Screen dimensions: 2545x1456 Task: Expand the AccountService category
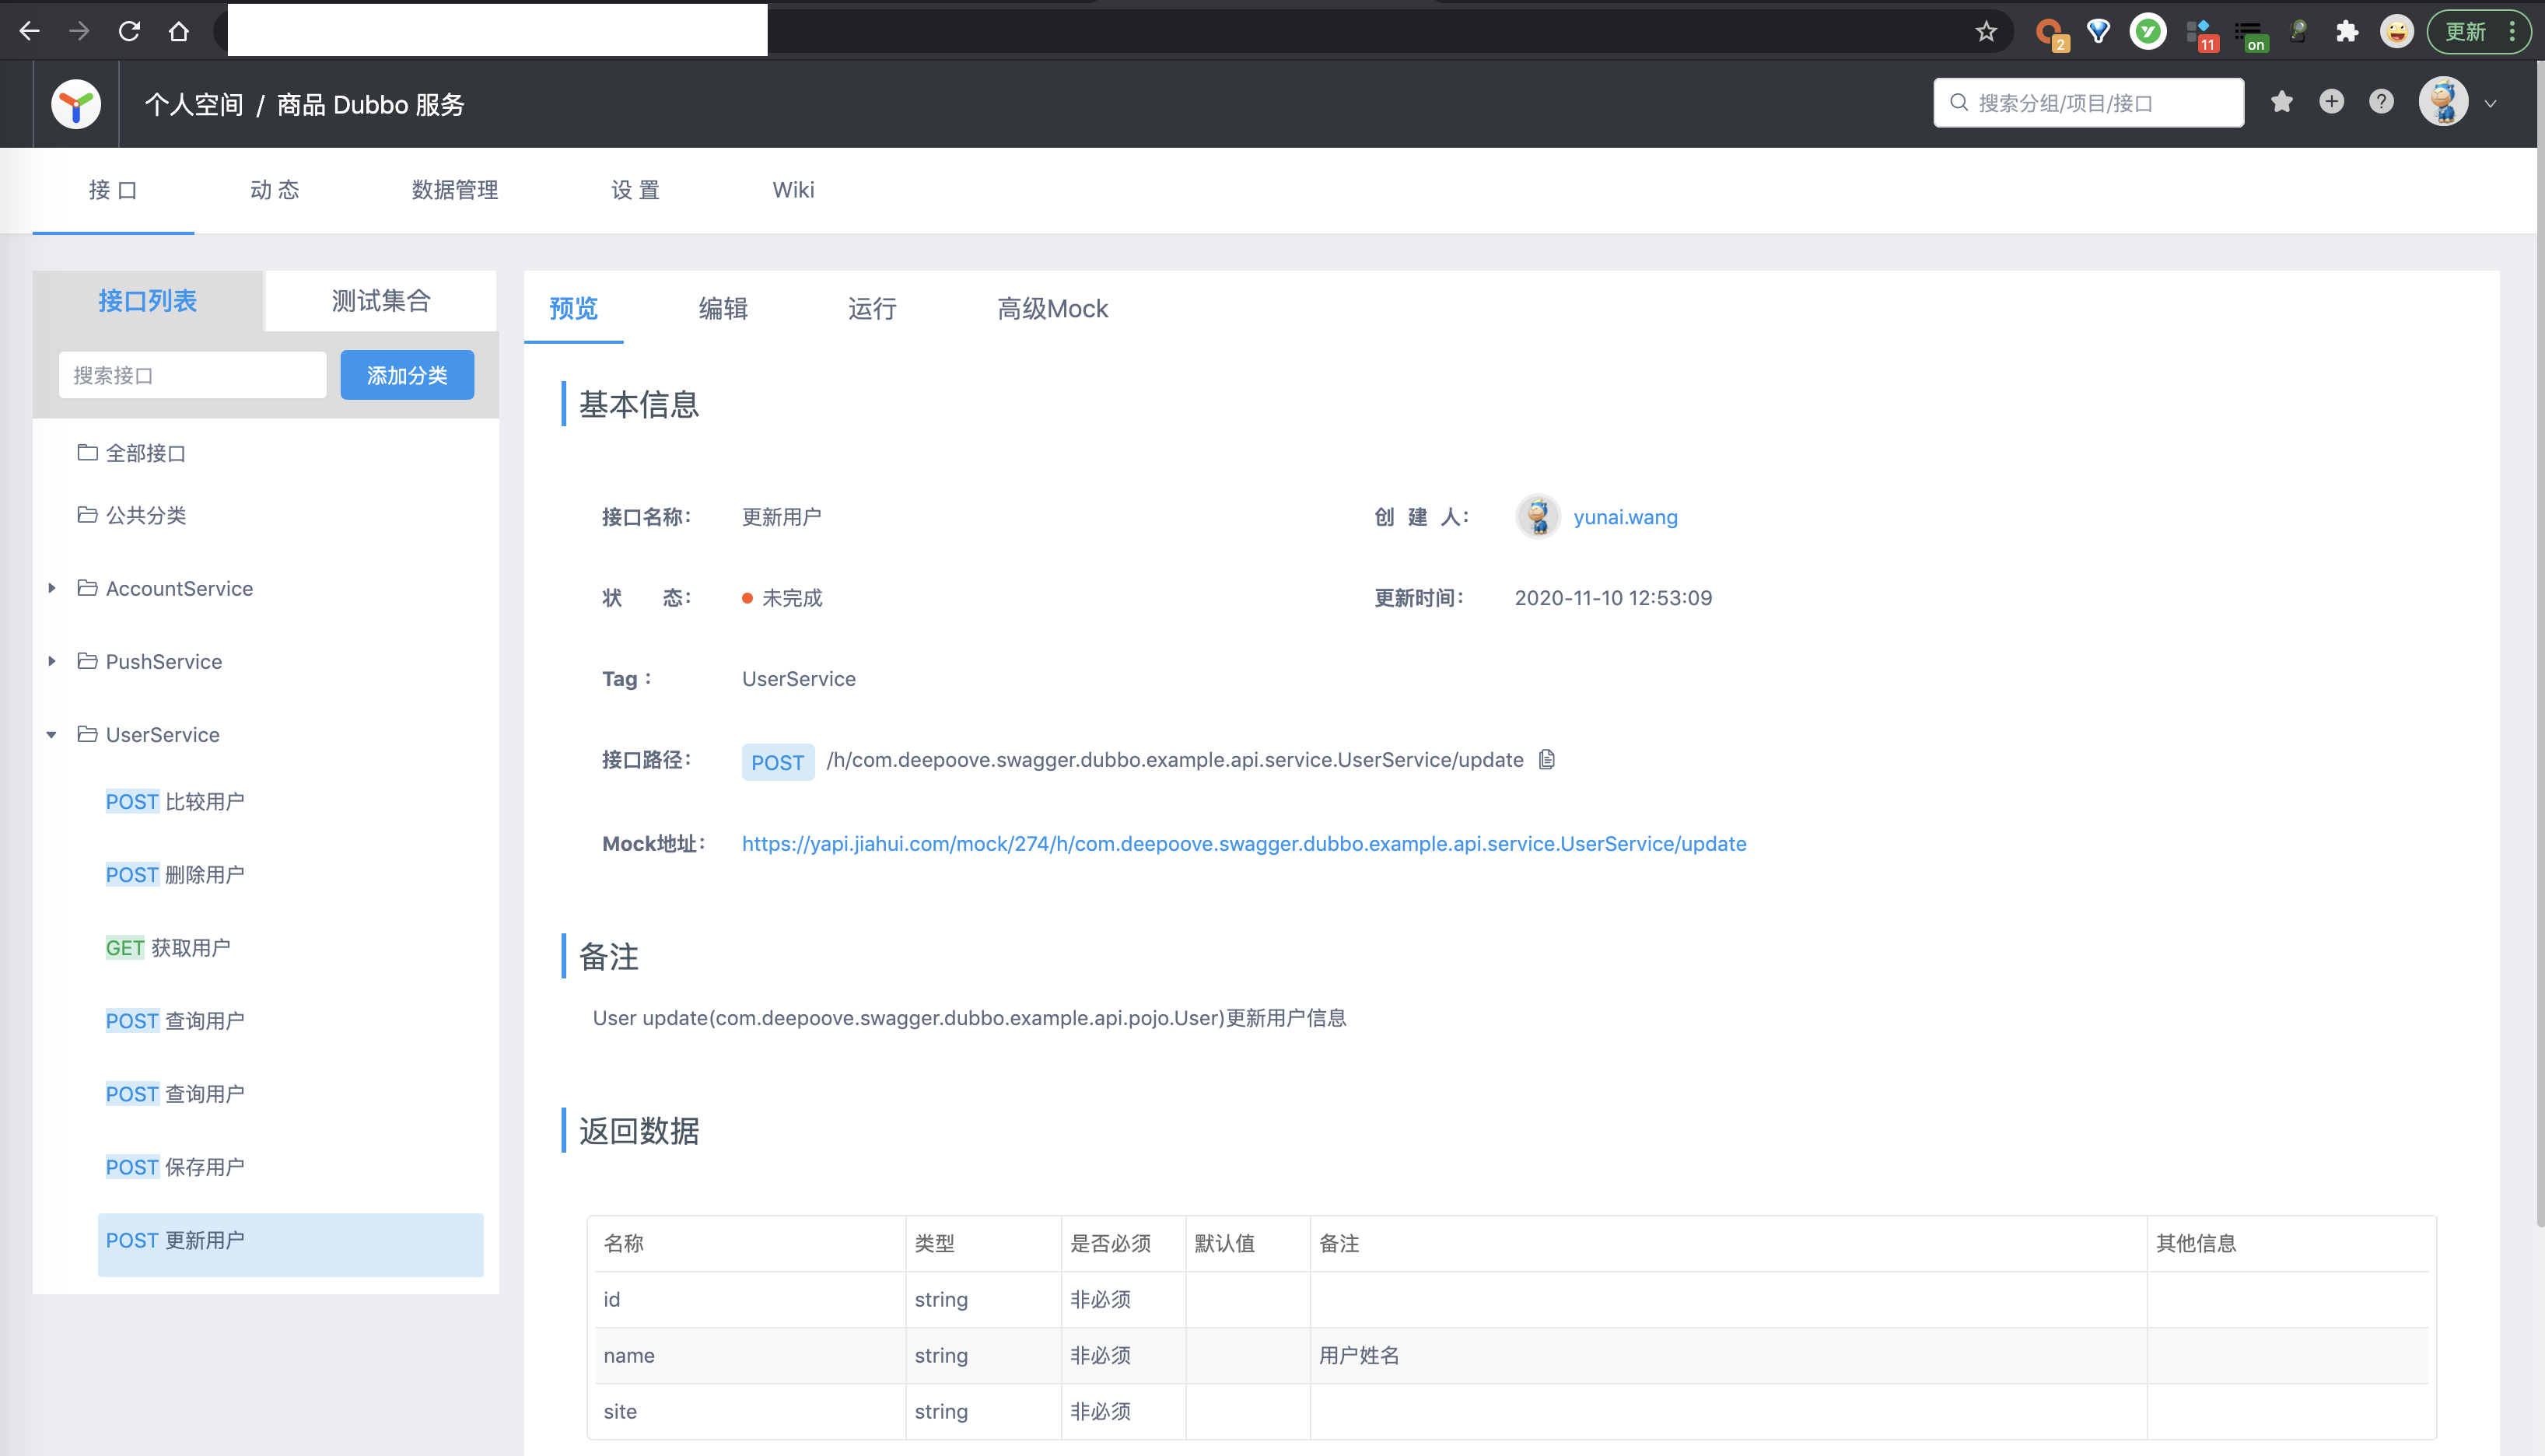pos(52,588)
